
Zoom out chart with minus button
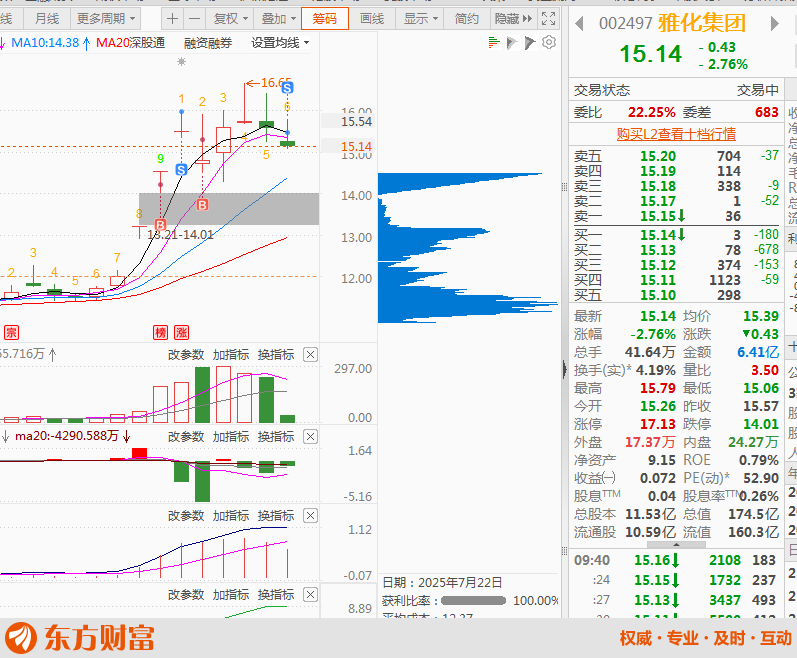pos(195,19)
